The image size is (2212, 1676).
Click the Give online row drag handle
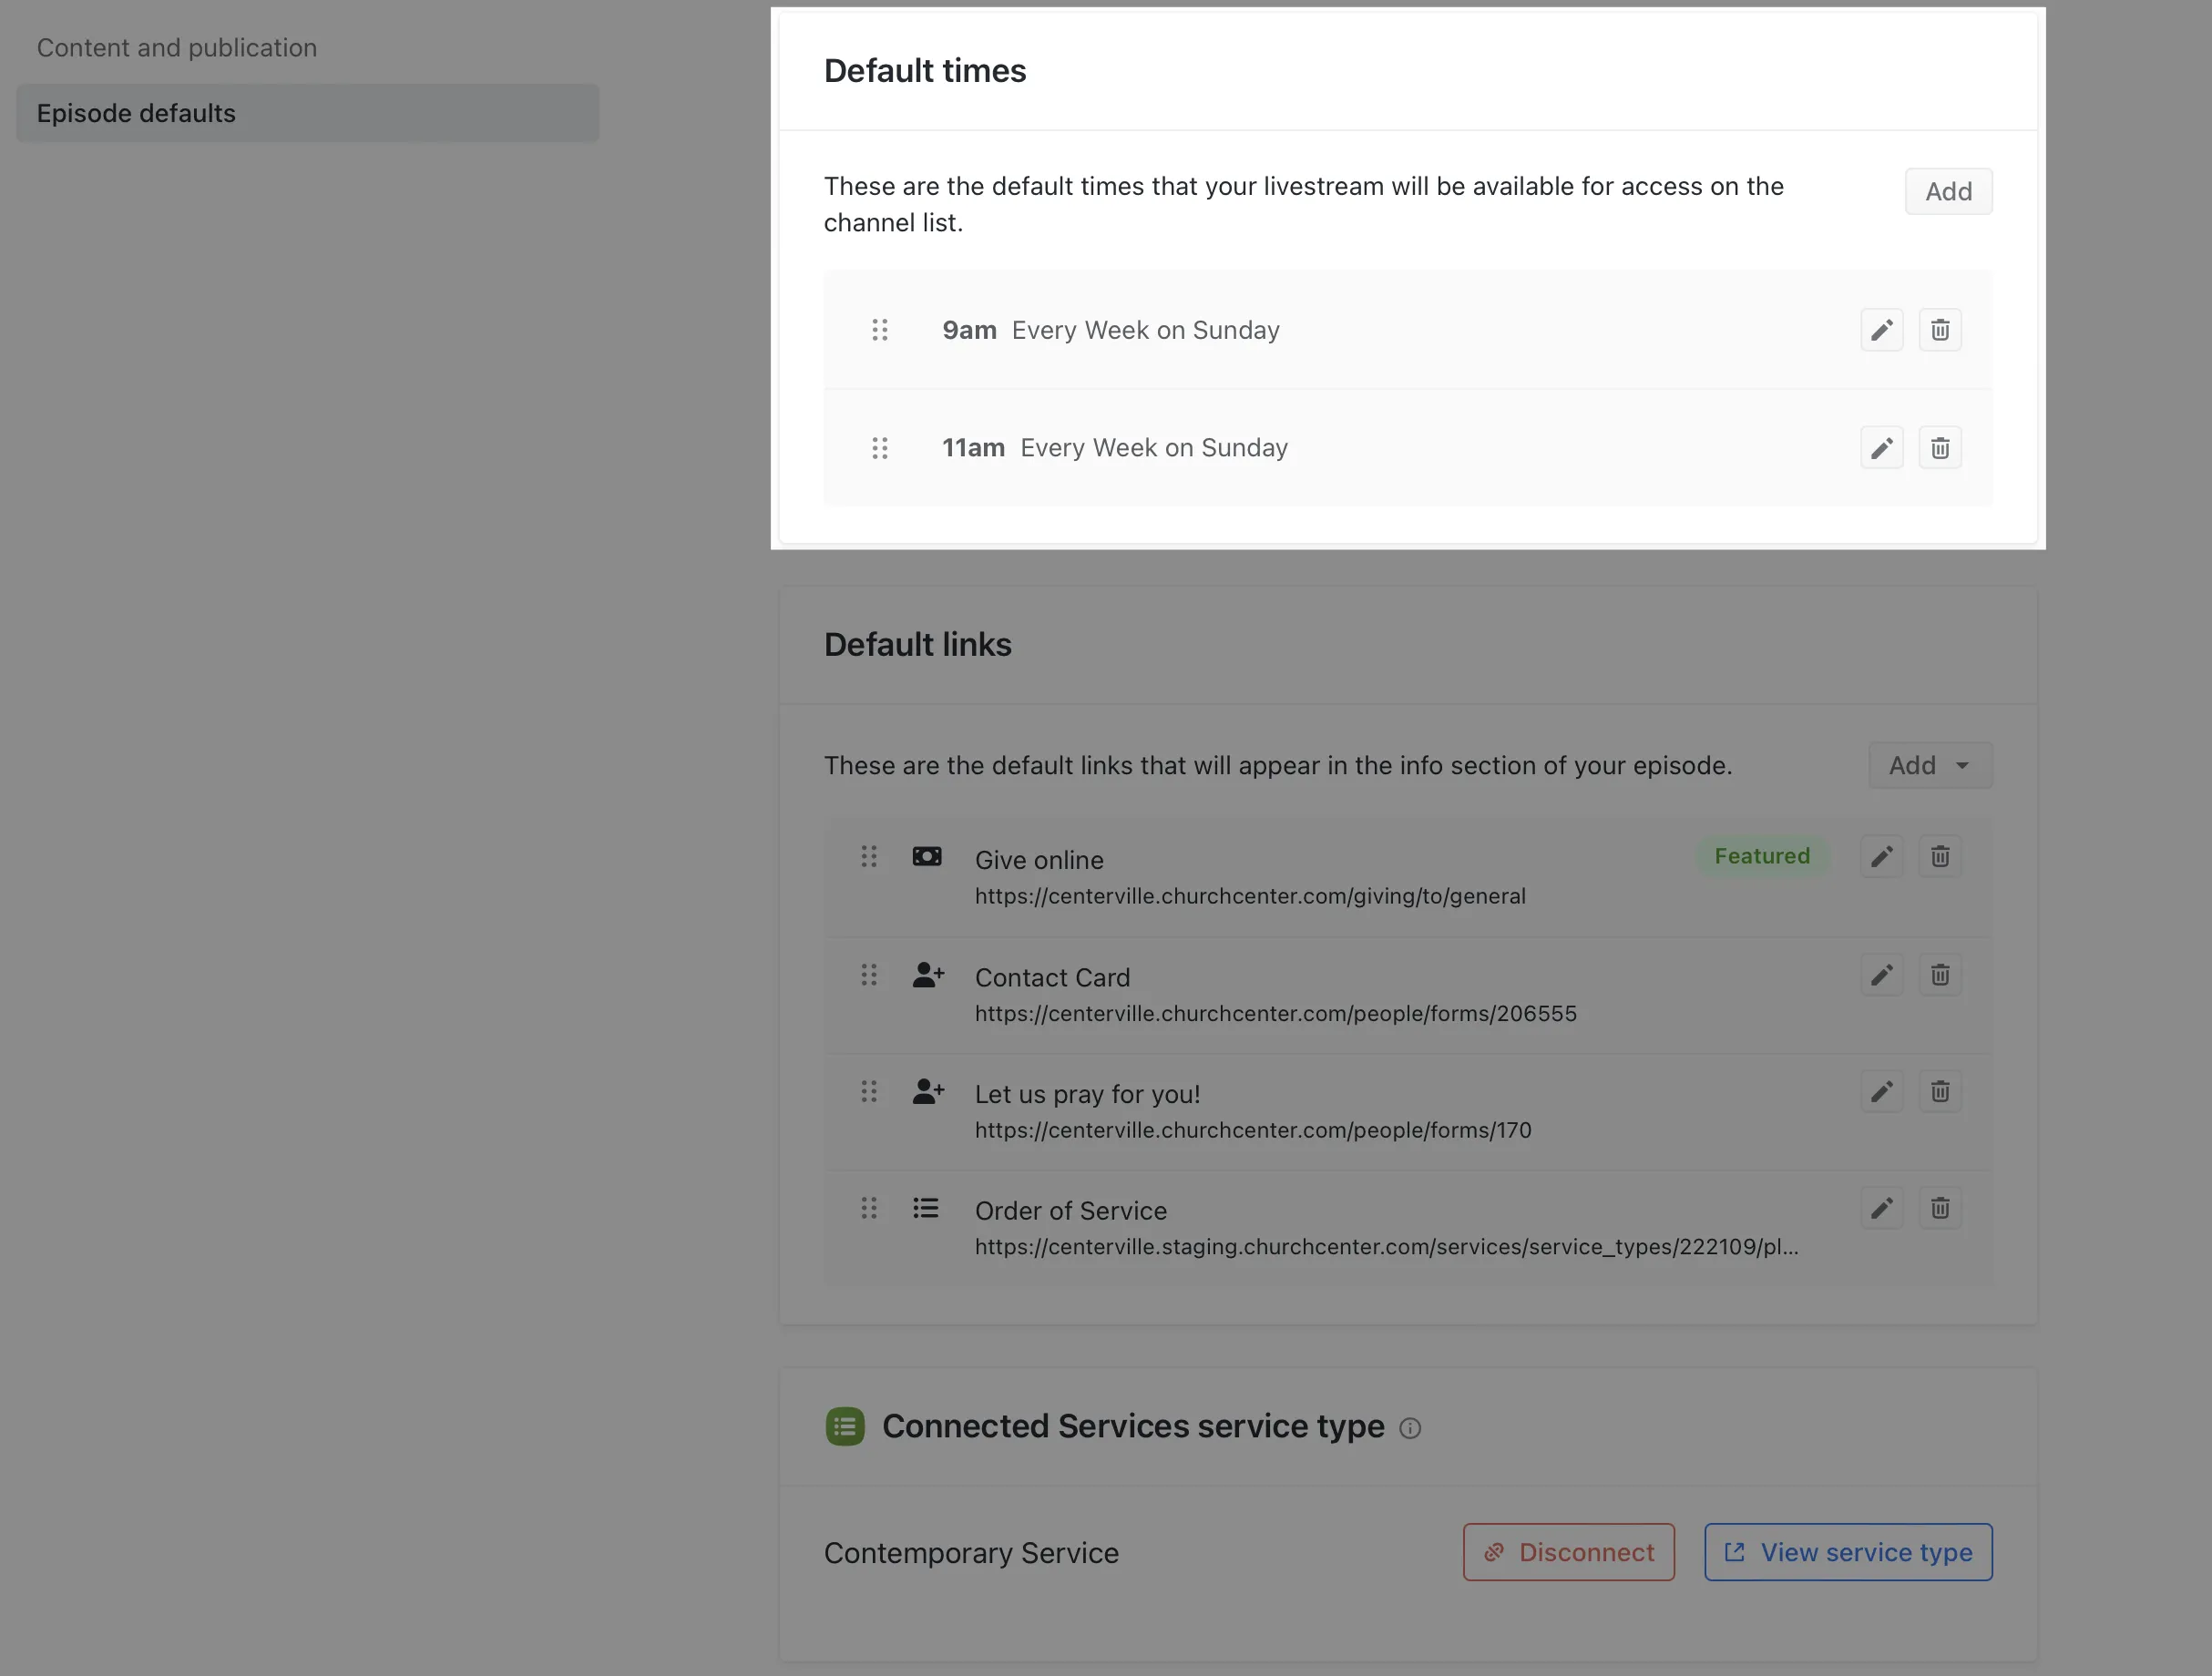(868, 857)
